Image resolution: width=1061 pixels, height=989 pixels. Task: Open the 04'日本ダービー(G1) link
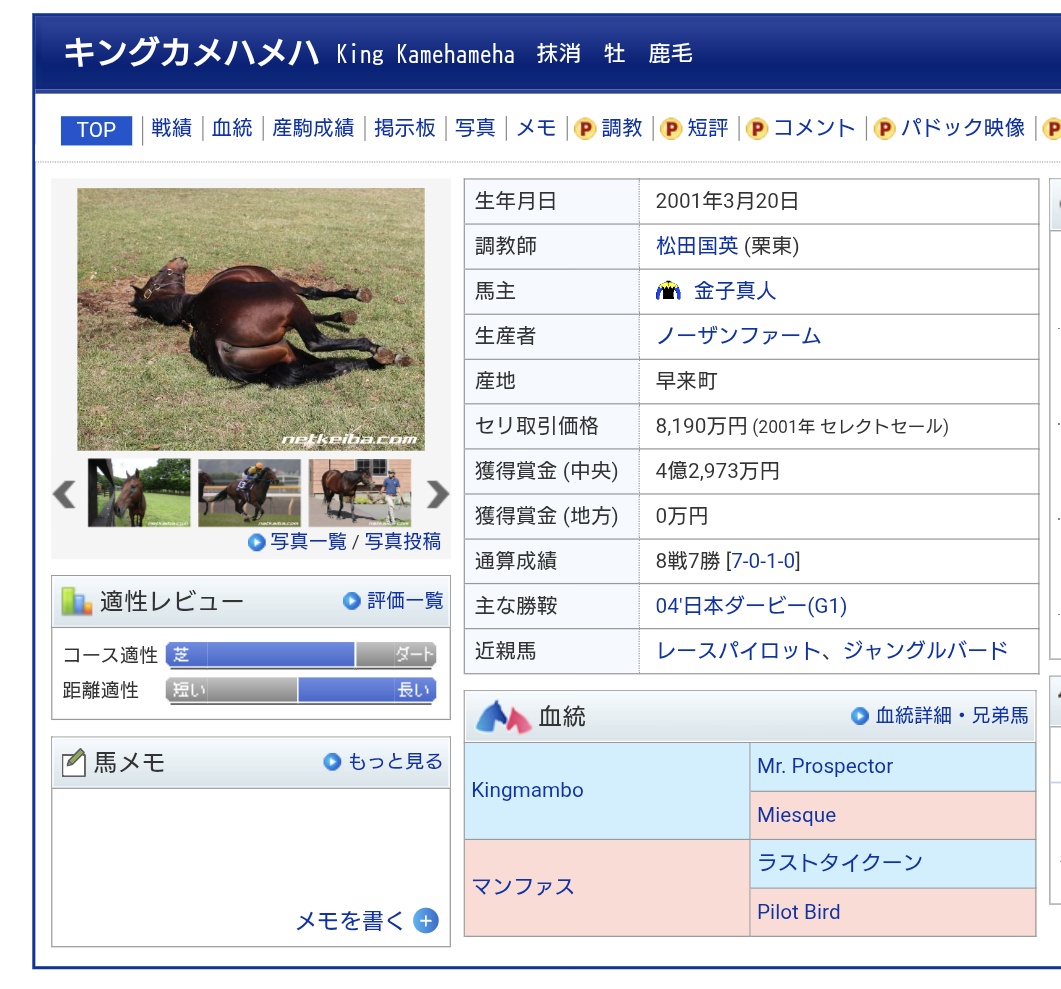(x=751, y=605)
